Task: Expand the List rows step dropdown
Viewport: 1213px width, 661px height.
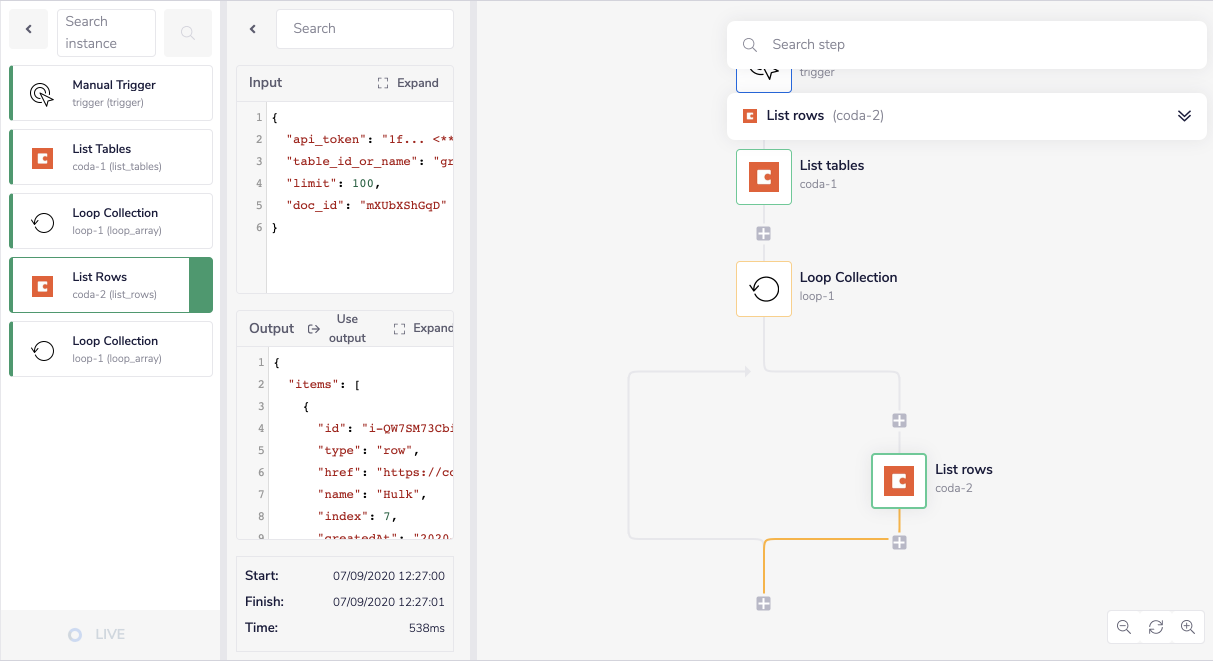Action: point(1184,116)
